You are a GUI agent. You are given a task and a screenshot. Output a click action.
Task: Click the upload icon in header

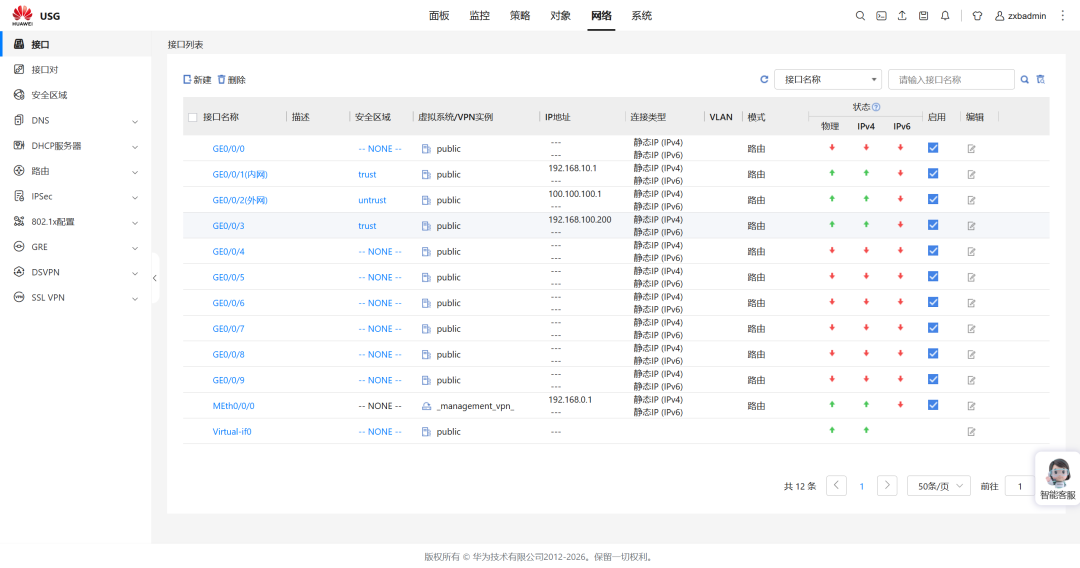pyautogui.click(x=902, y=16)
